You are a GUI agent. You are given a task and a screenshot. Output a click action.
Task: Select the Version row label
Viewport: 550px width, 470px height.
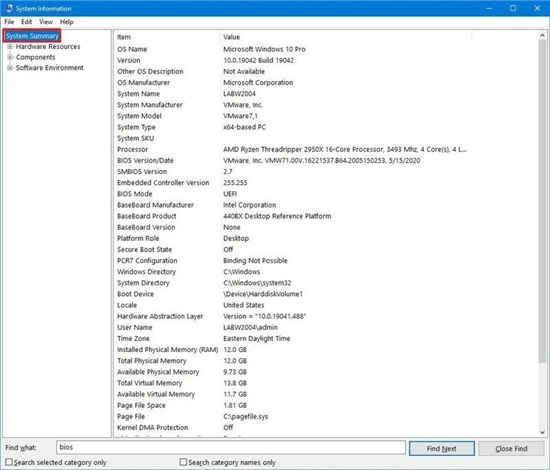(129, 60)
